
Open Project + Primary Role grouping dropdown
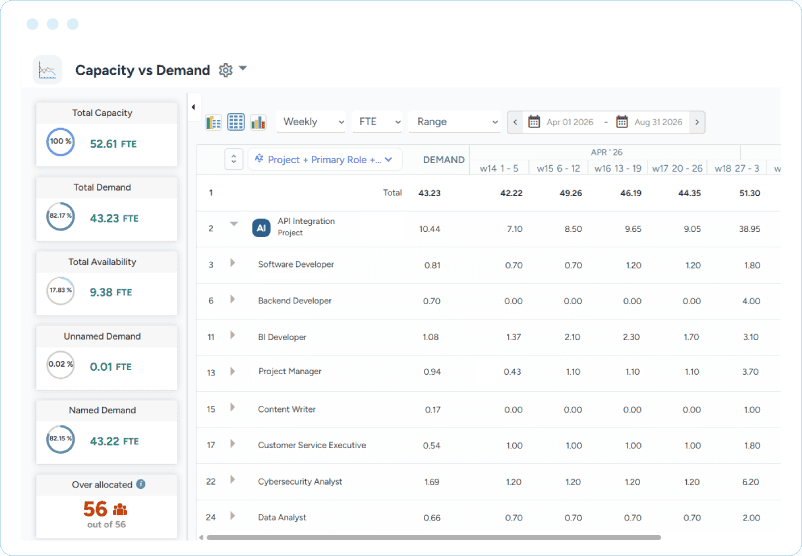325,160
